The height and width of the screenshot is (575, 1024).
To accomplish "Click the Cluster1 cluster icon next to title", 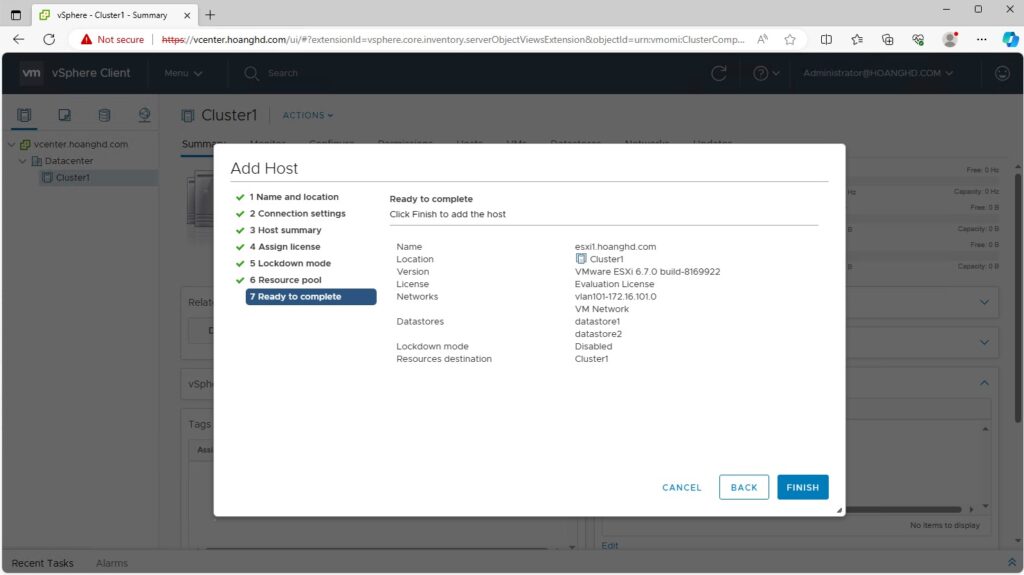I will pos(188,116).
